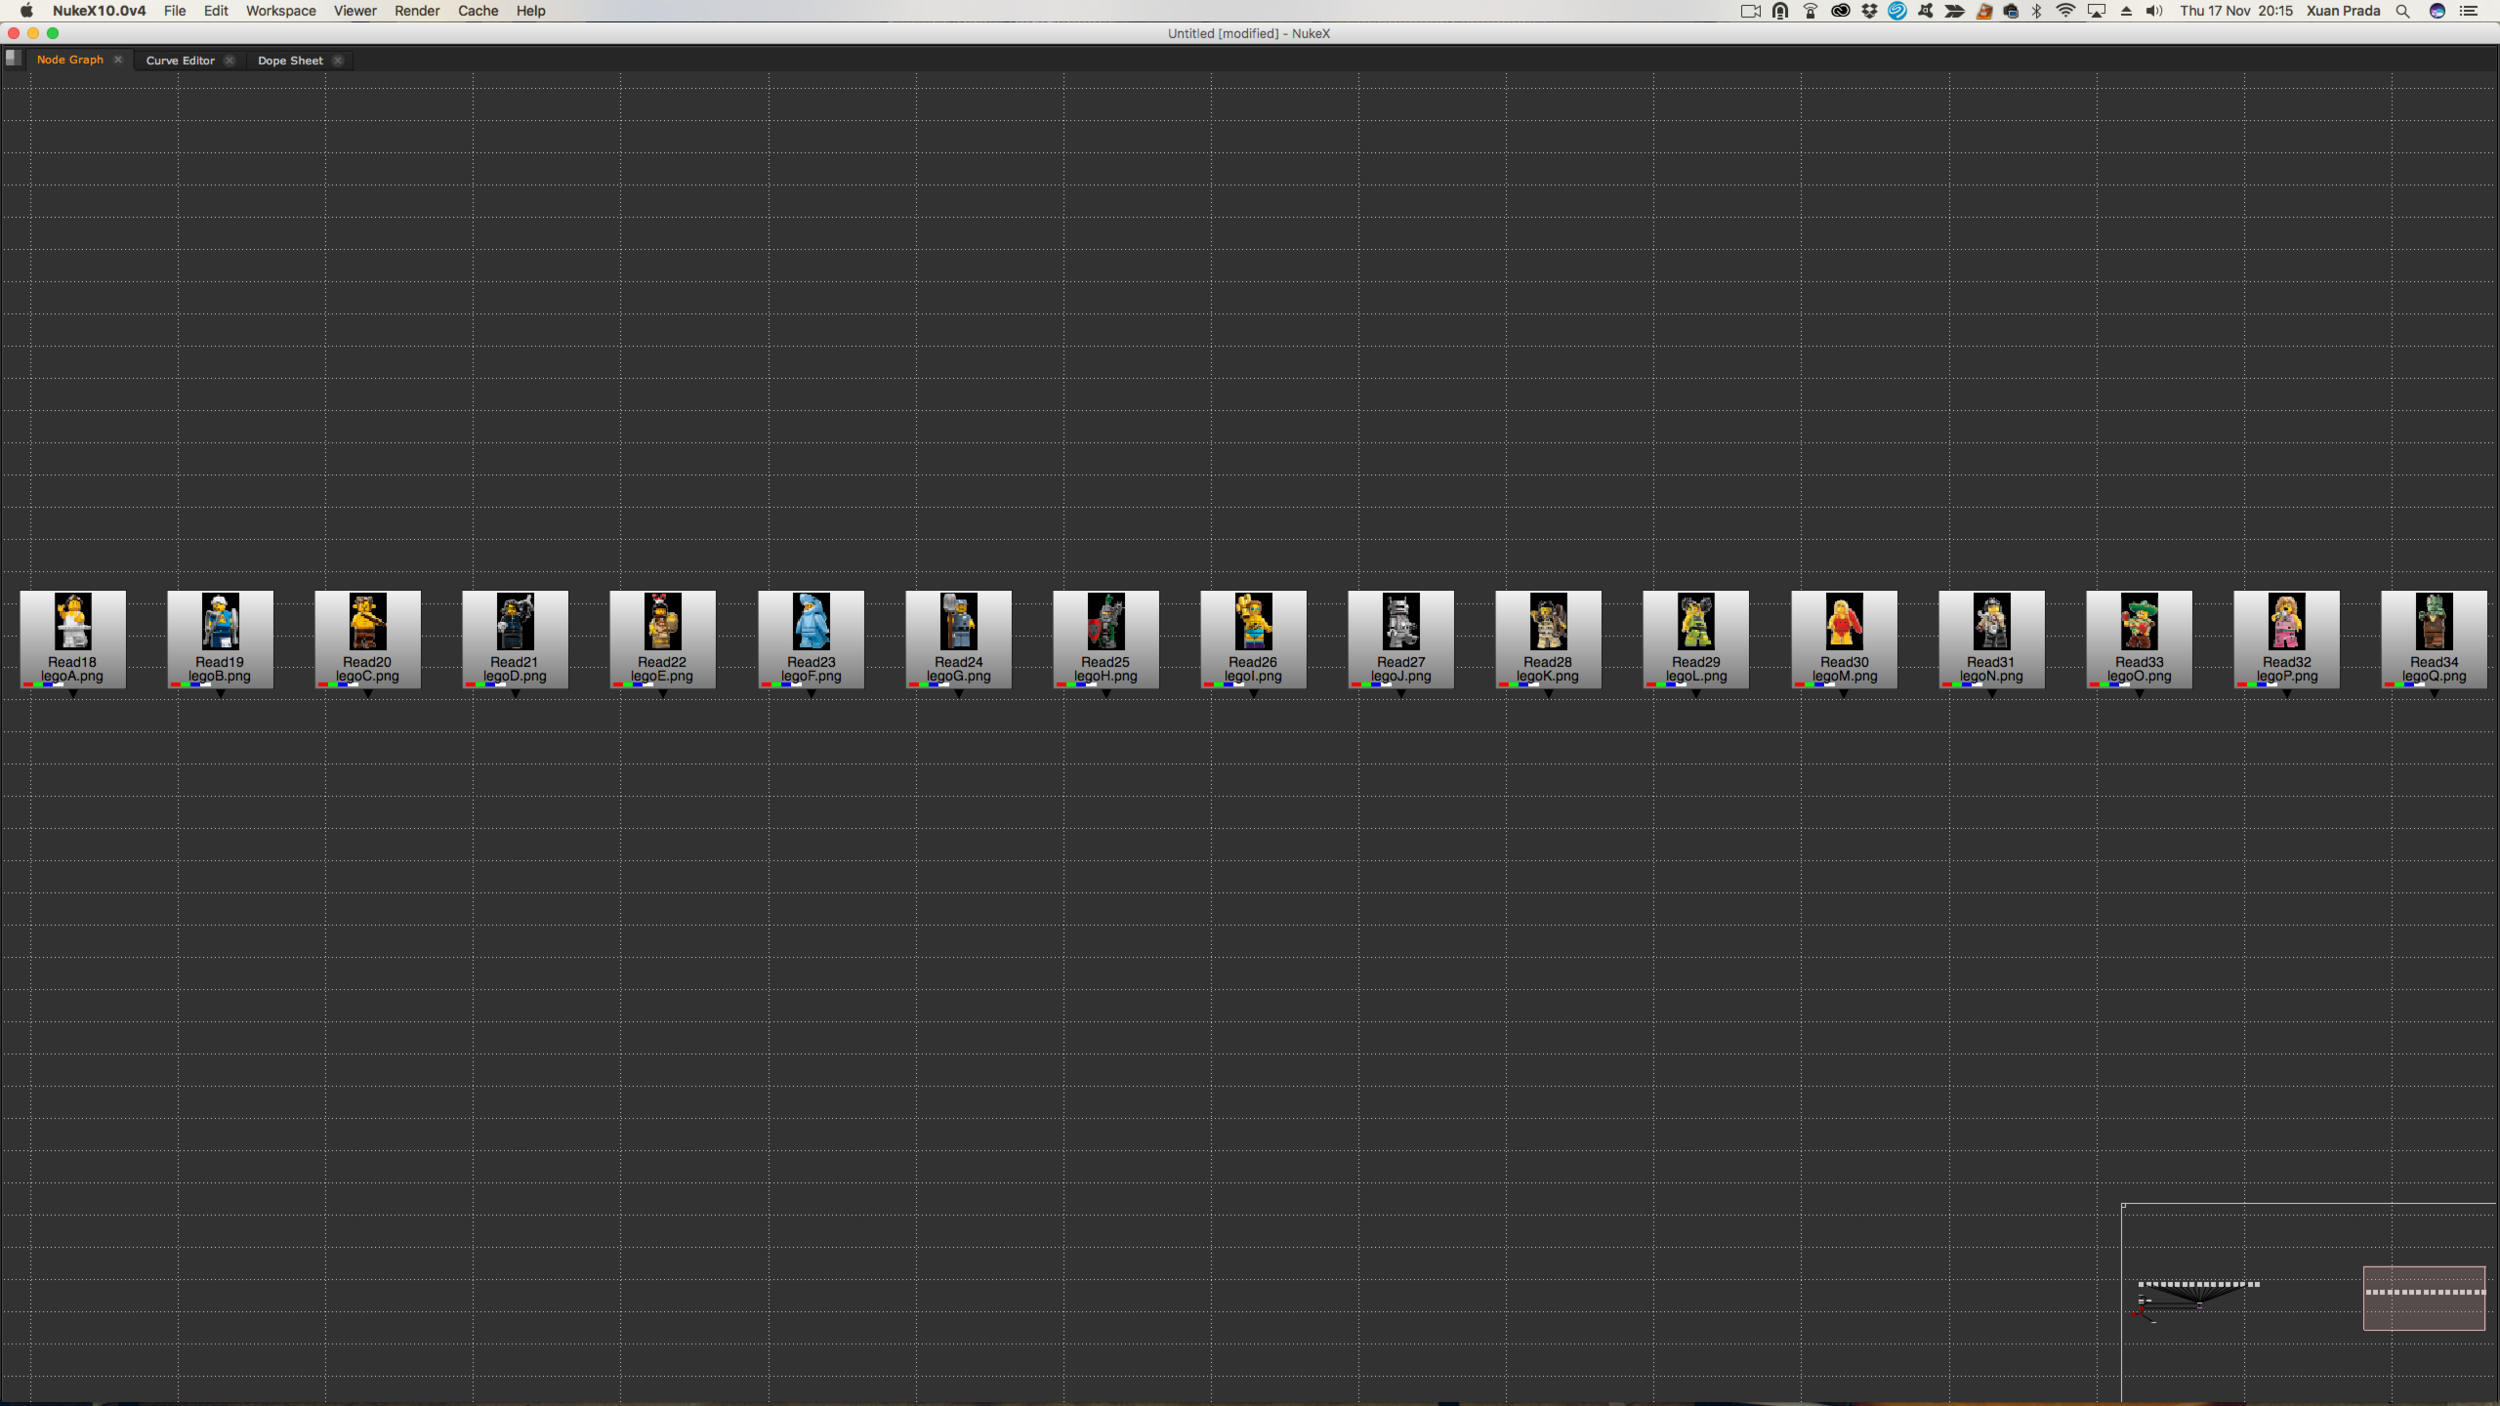Select the Read32 legoP.png node

pos(2287,639)
